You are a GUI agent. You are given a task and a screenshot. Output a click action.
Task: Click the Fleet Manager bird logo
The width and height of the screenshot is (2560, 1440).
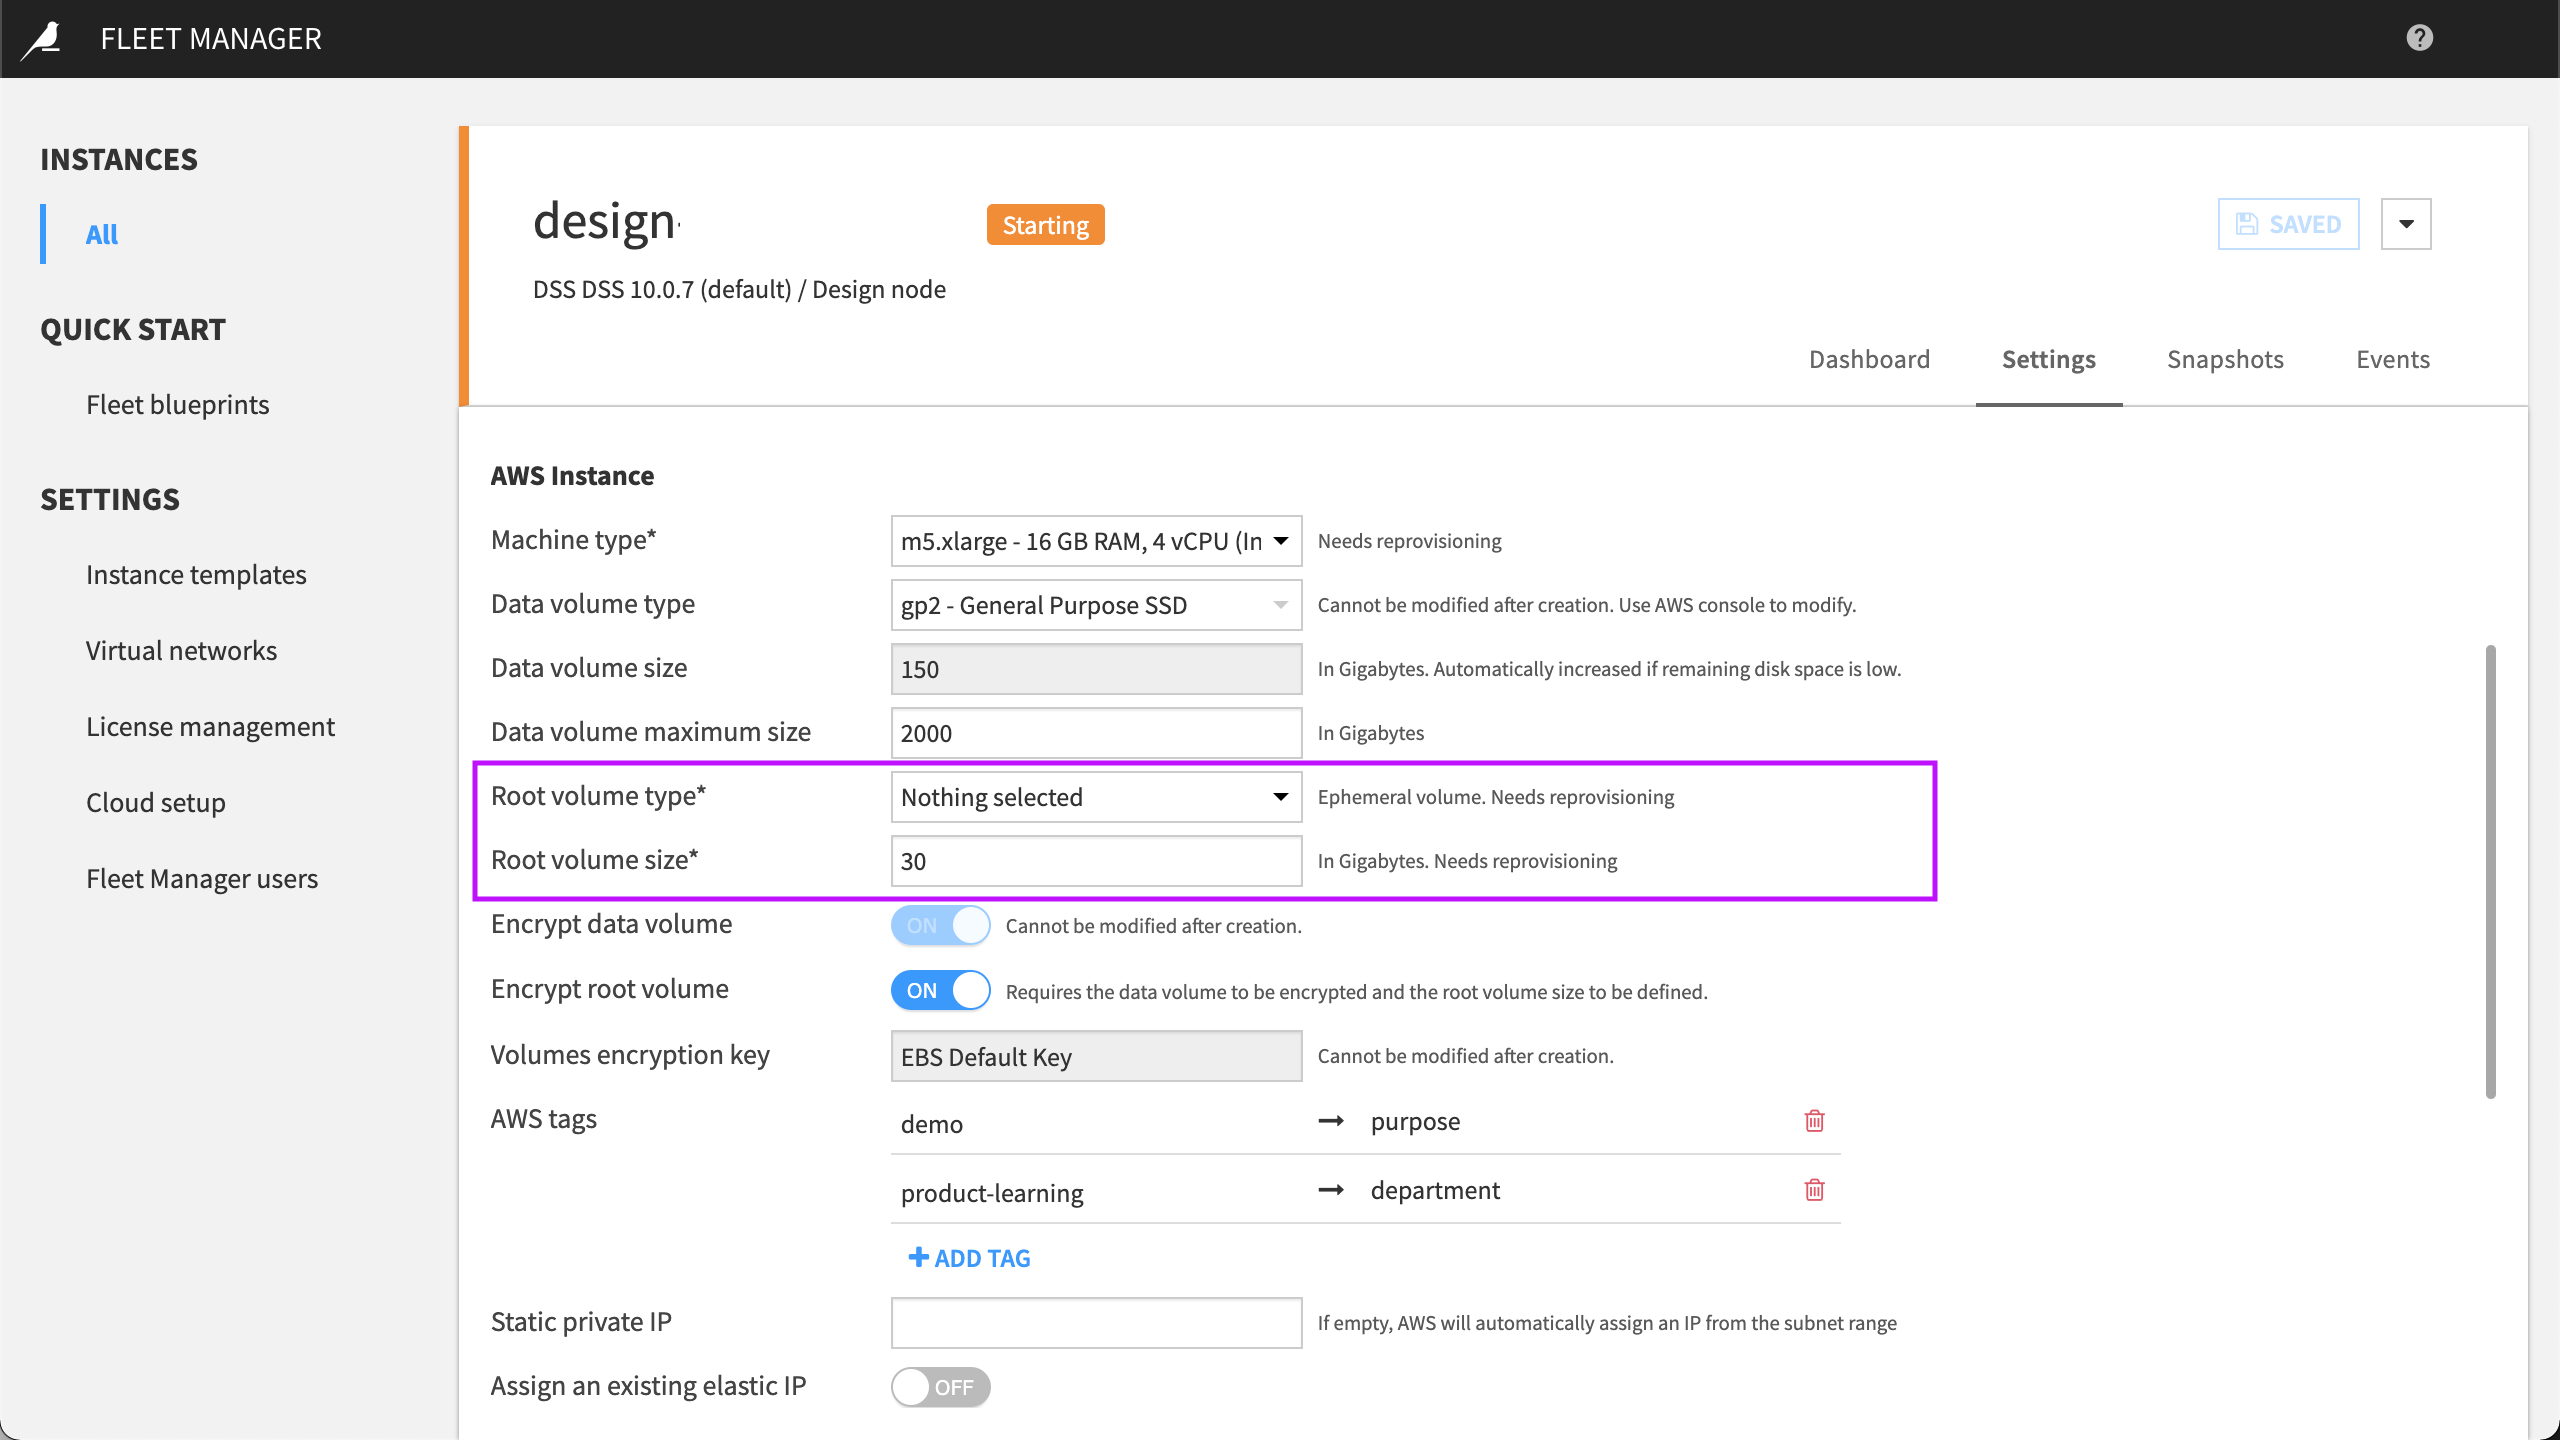click(43, 38)
